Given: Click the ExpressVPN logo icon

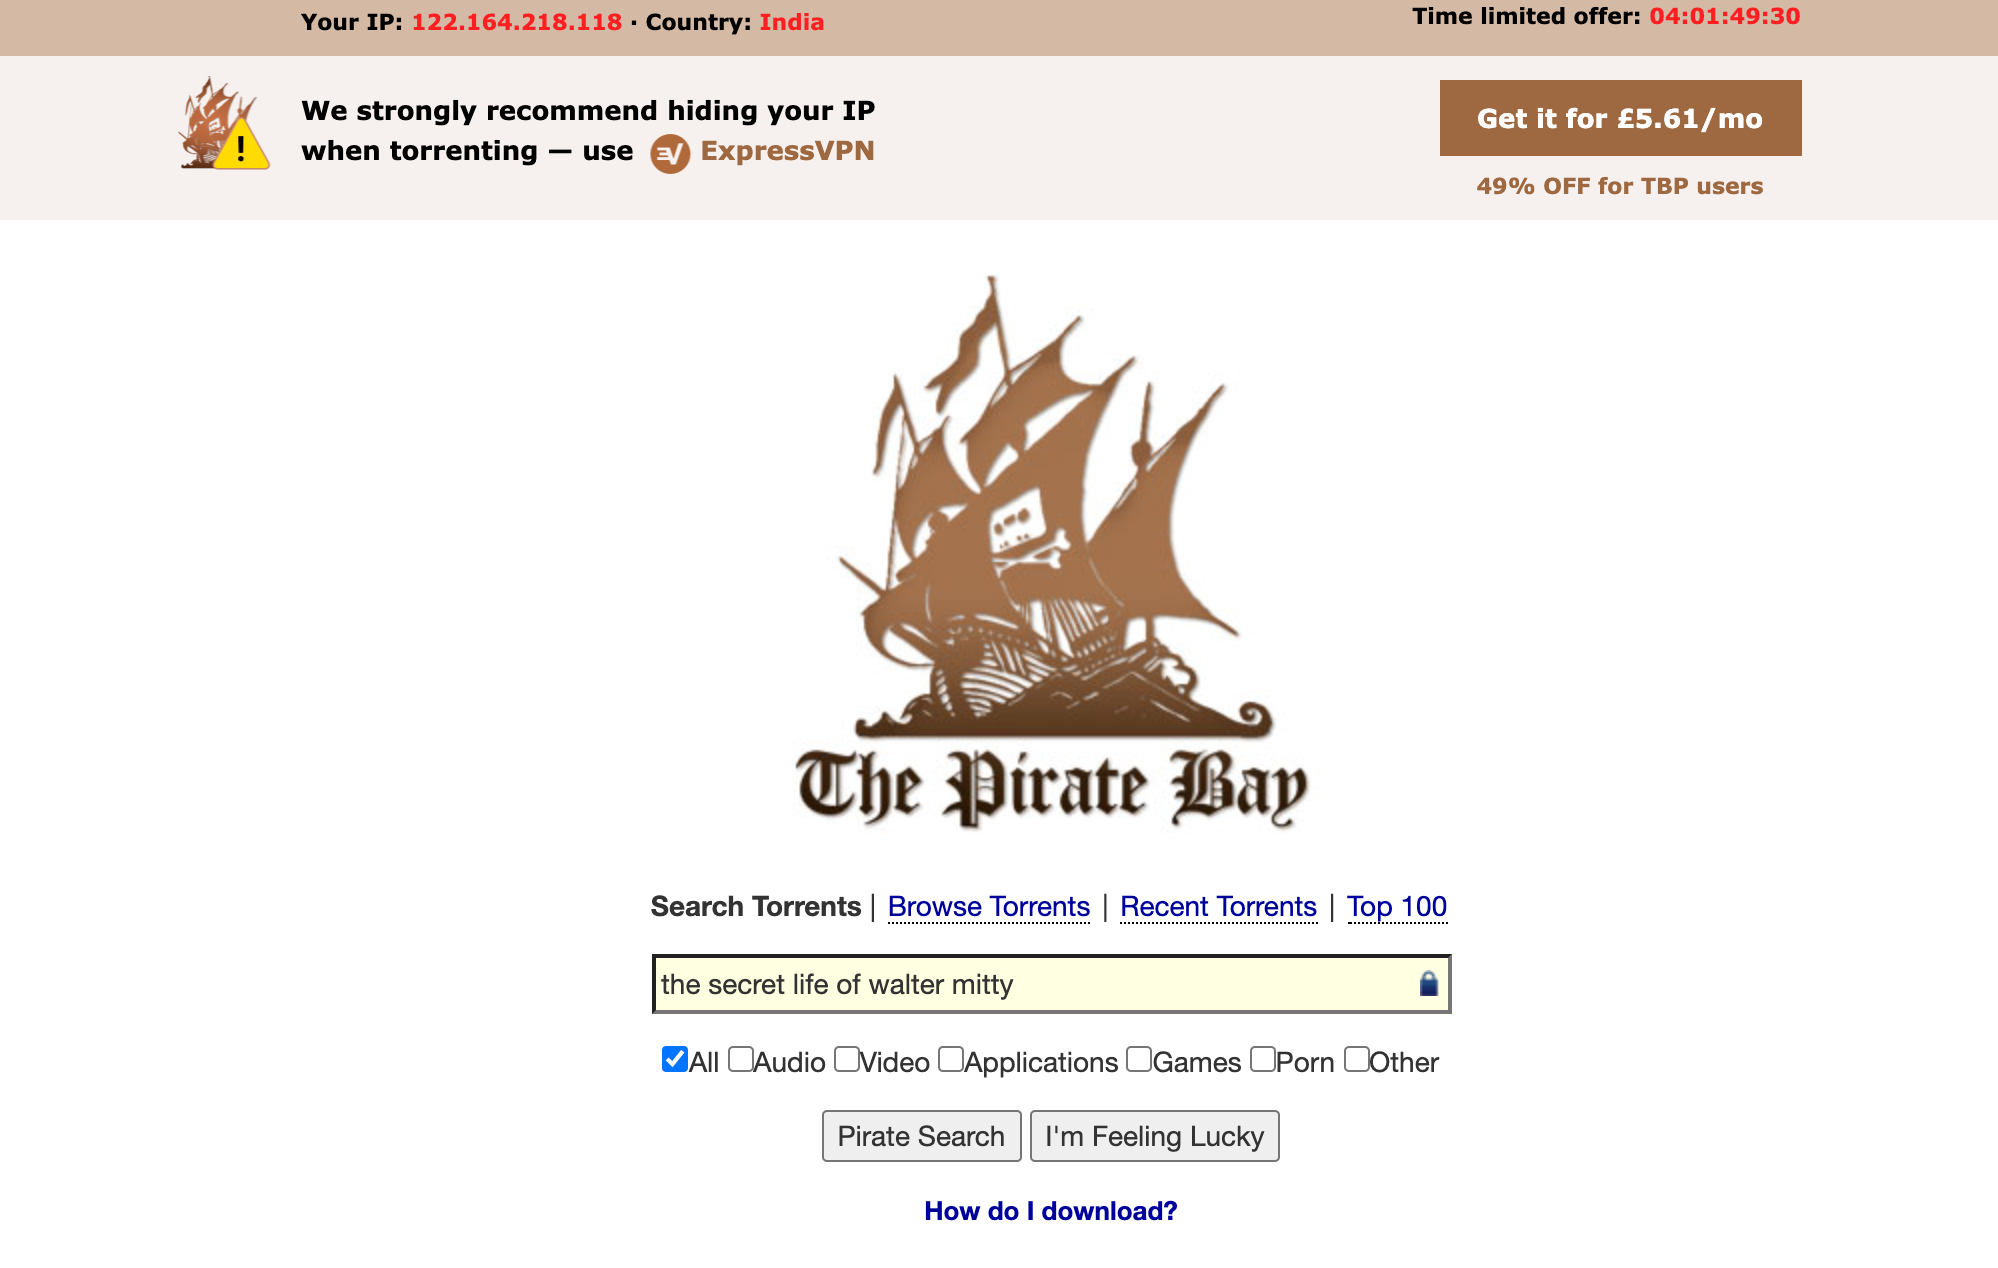Looking at the screenshot, I should pos(670,153).
